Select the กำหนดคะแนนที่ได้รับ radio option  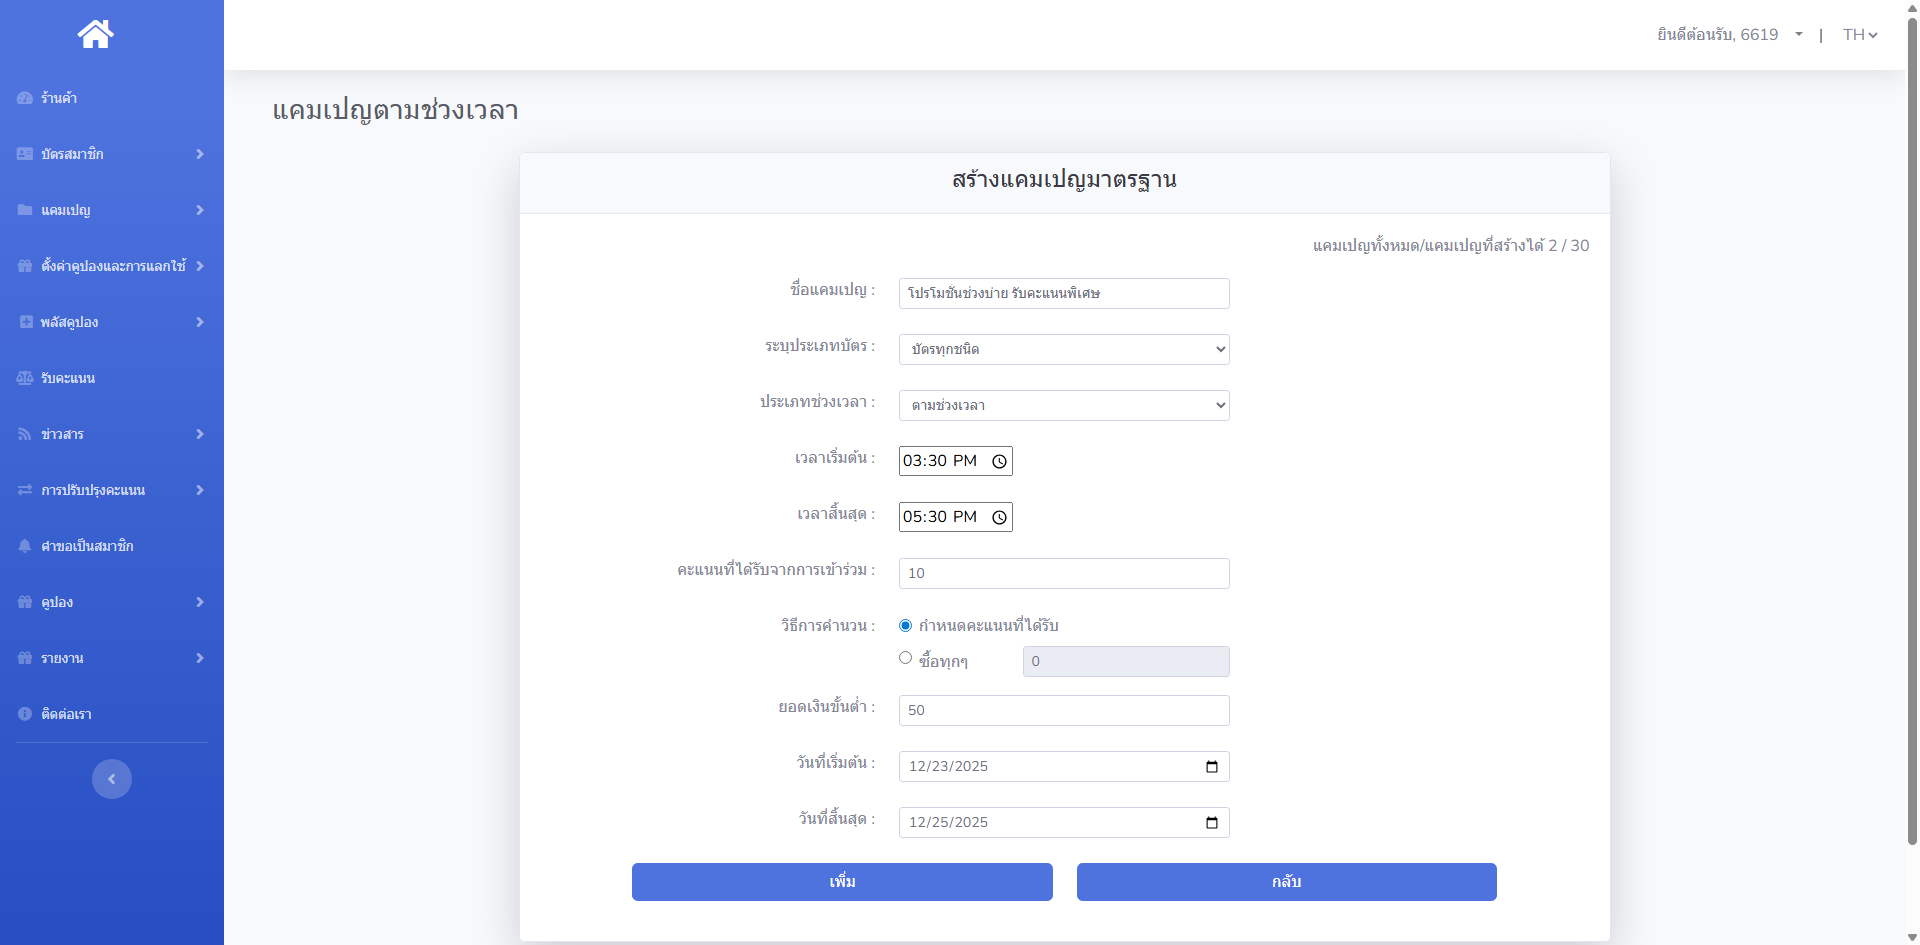(905, 625)
